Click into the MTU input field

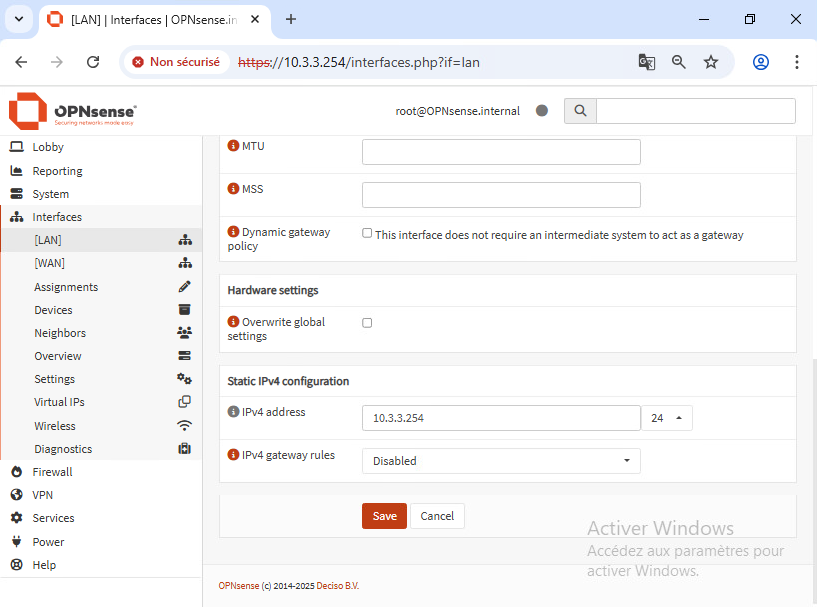pos(501,152)
